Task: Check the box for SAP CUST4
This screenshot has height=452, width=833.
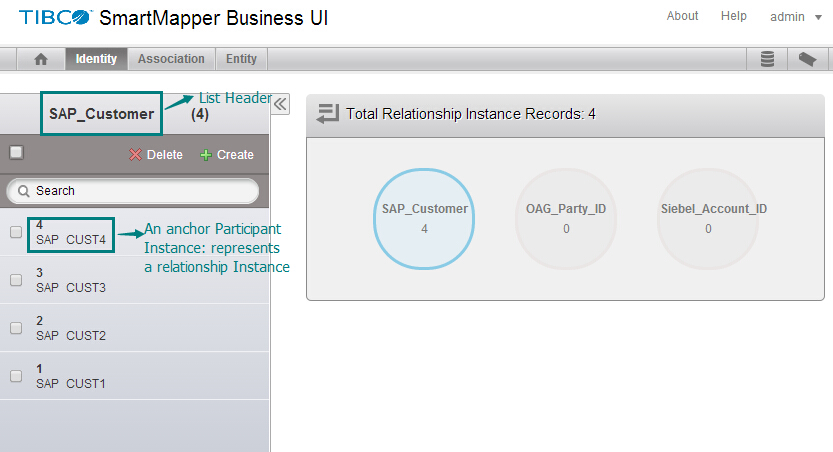Action: pyautogui.click(x=16, y=232)
